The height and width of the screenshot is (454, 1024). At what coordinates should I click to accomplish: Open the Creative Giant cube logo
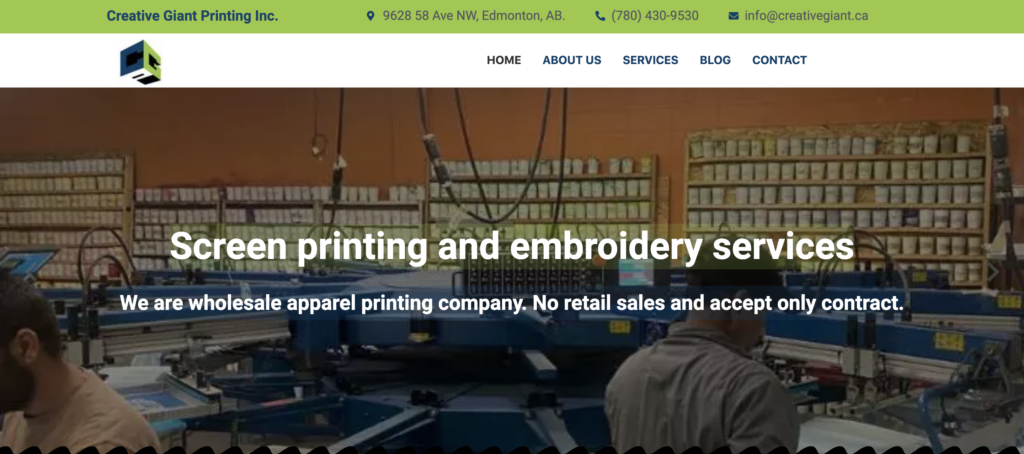140,61
